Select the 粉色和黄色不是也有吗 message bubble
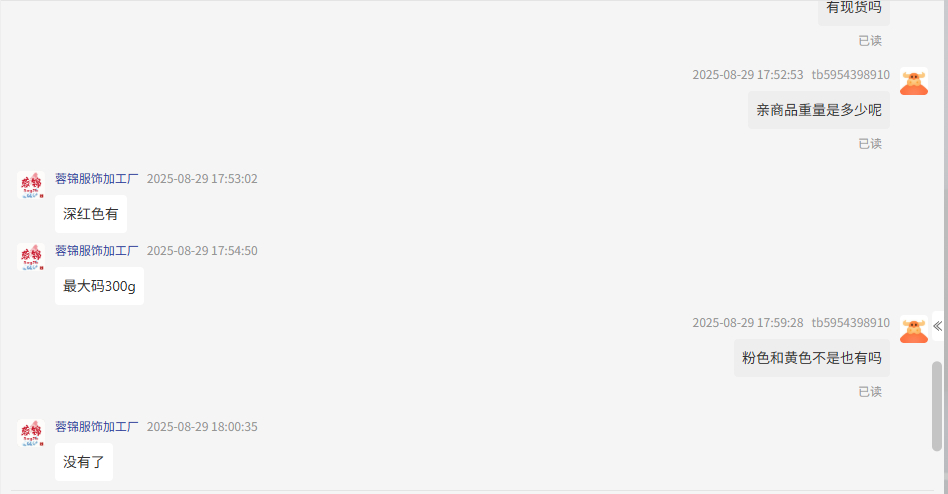948x494 pixels. pos(812,358)
